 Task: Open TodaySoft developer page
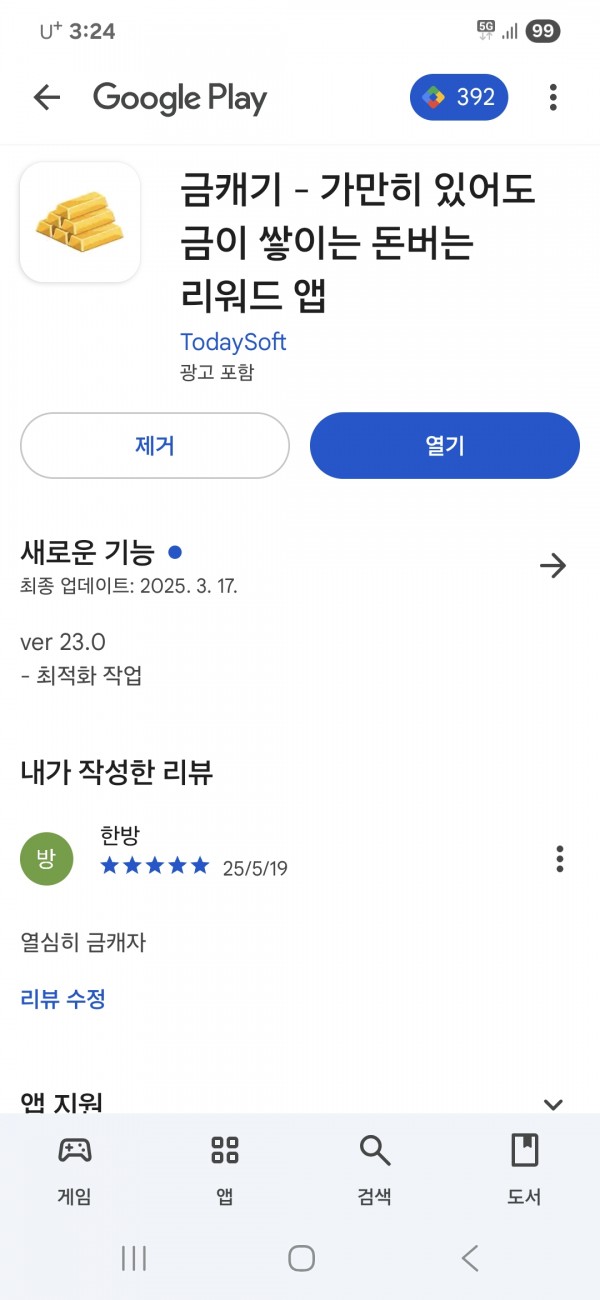tap(233, 342)
